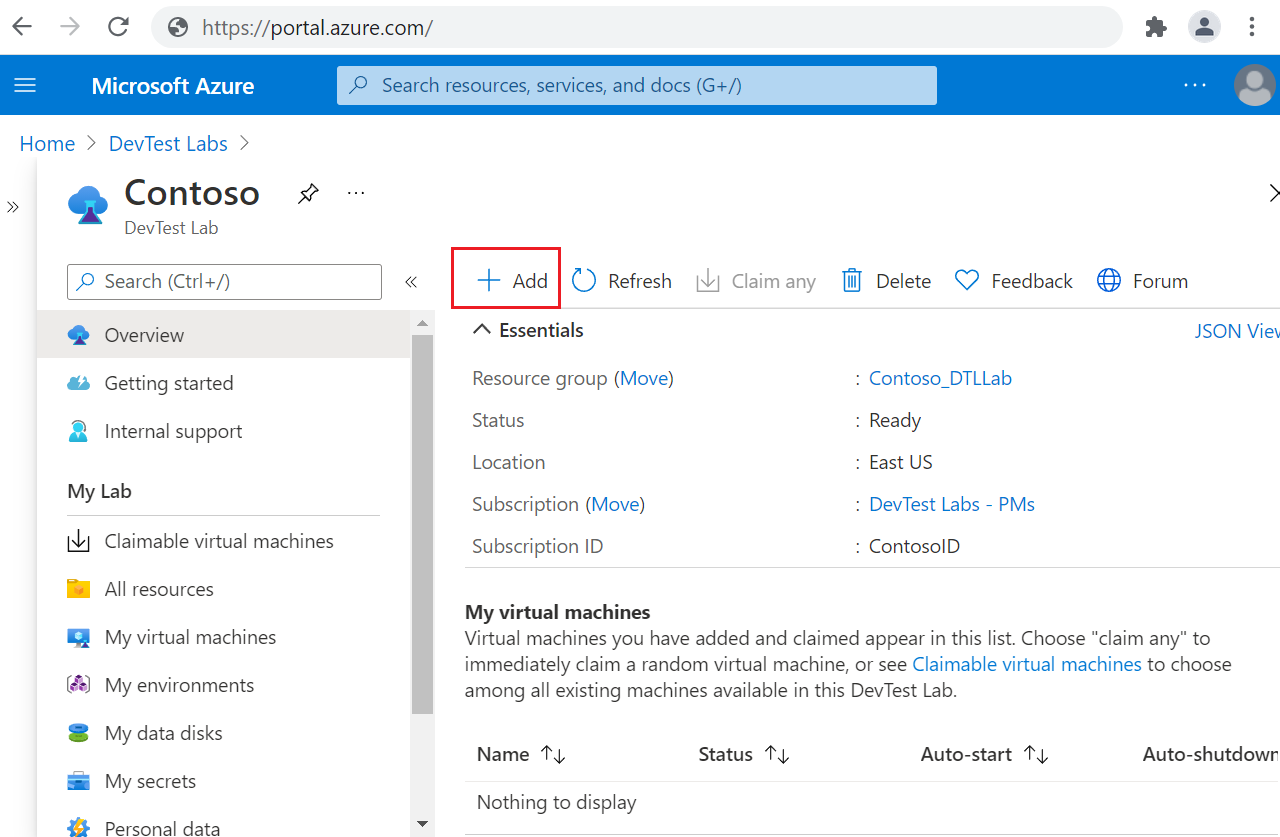The image size is (1280, 837).
Task: Click the sidebar scrollbar up arrow
Action: pyautogui.click(x=422, y=323)
